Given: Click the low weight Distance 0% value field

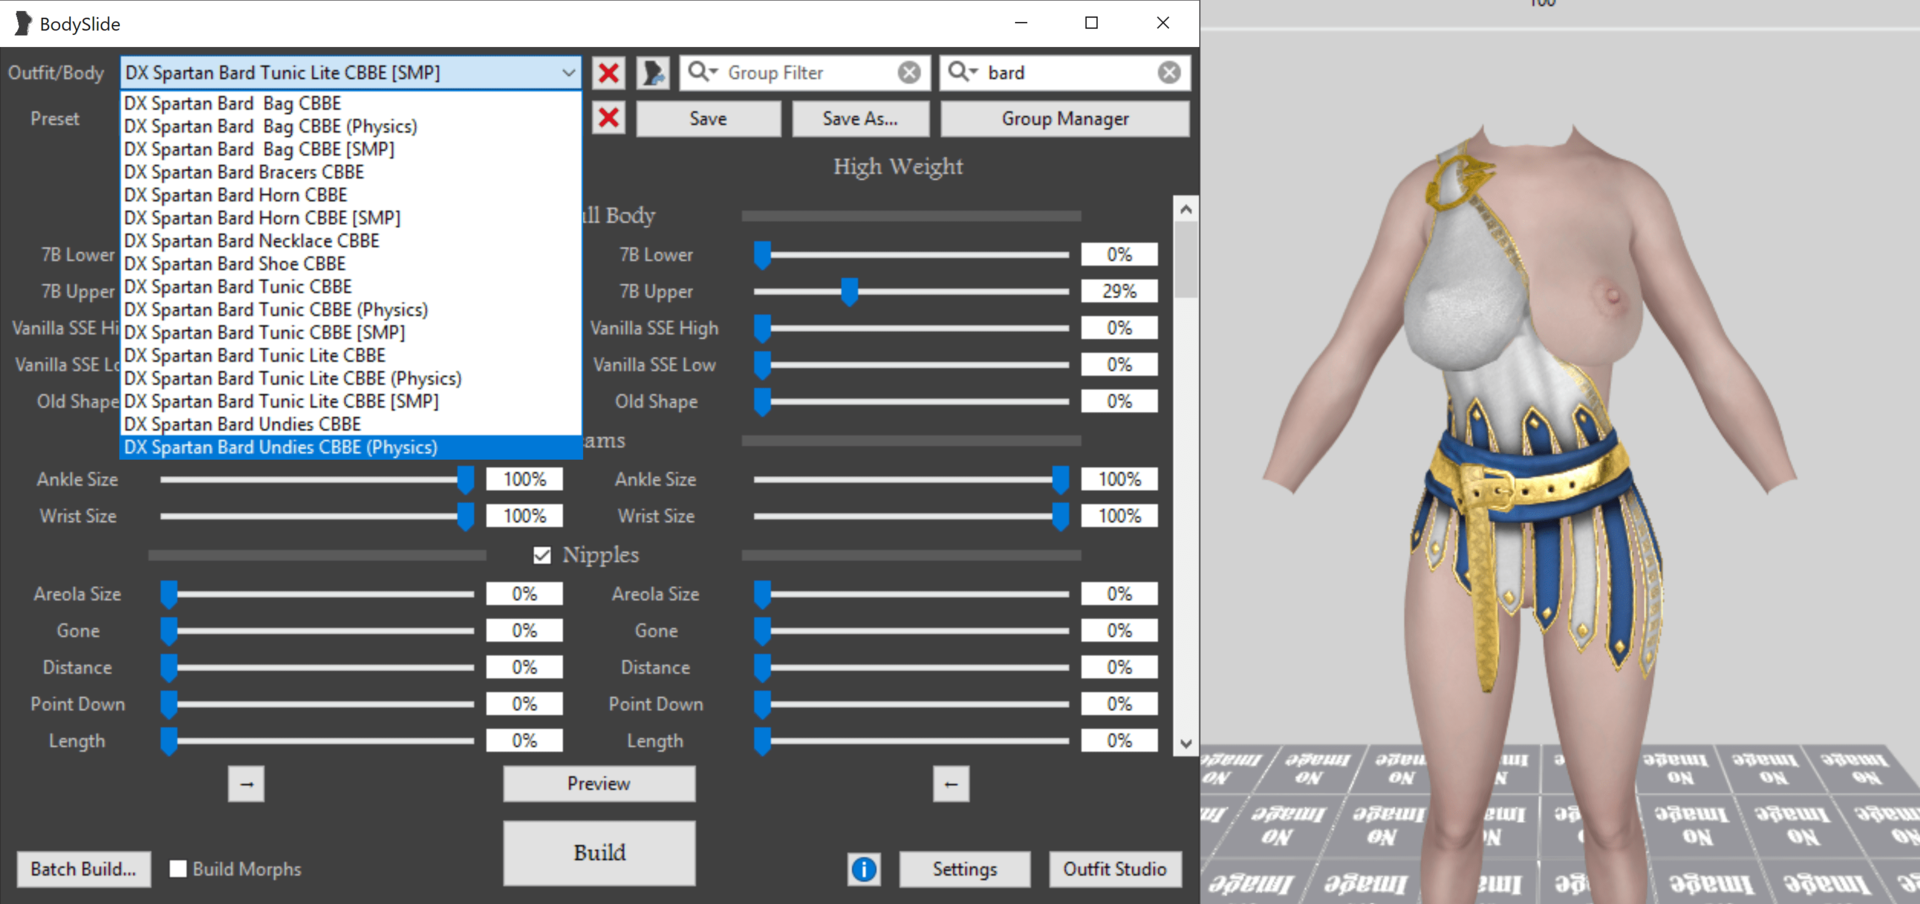Looking at the screenshot, I should click(x=525, y=667).
